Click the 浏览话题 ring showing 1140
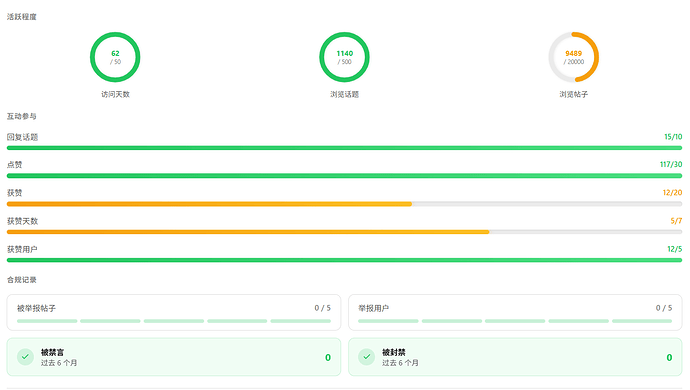 point(344,57)
